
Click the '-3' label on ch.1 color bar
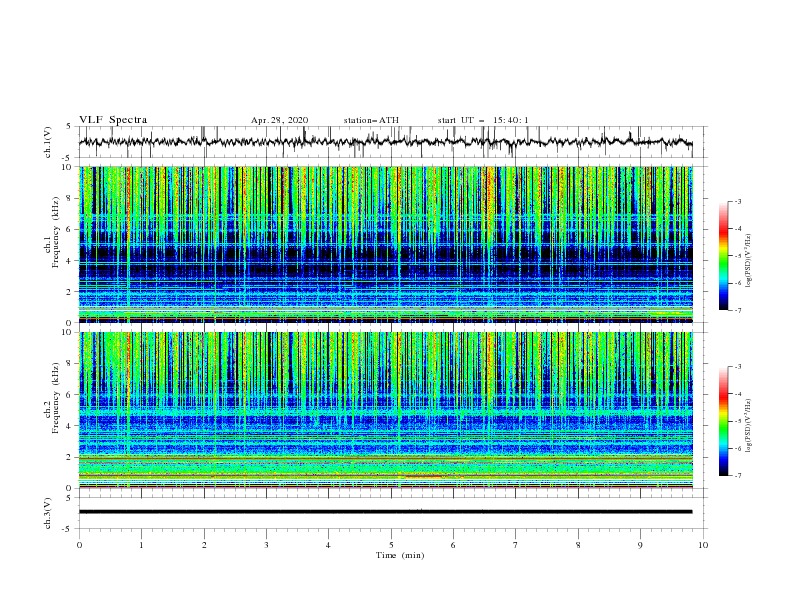738,201
